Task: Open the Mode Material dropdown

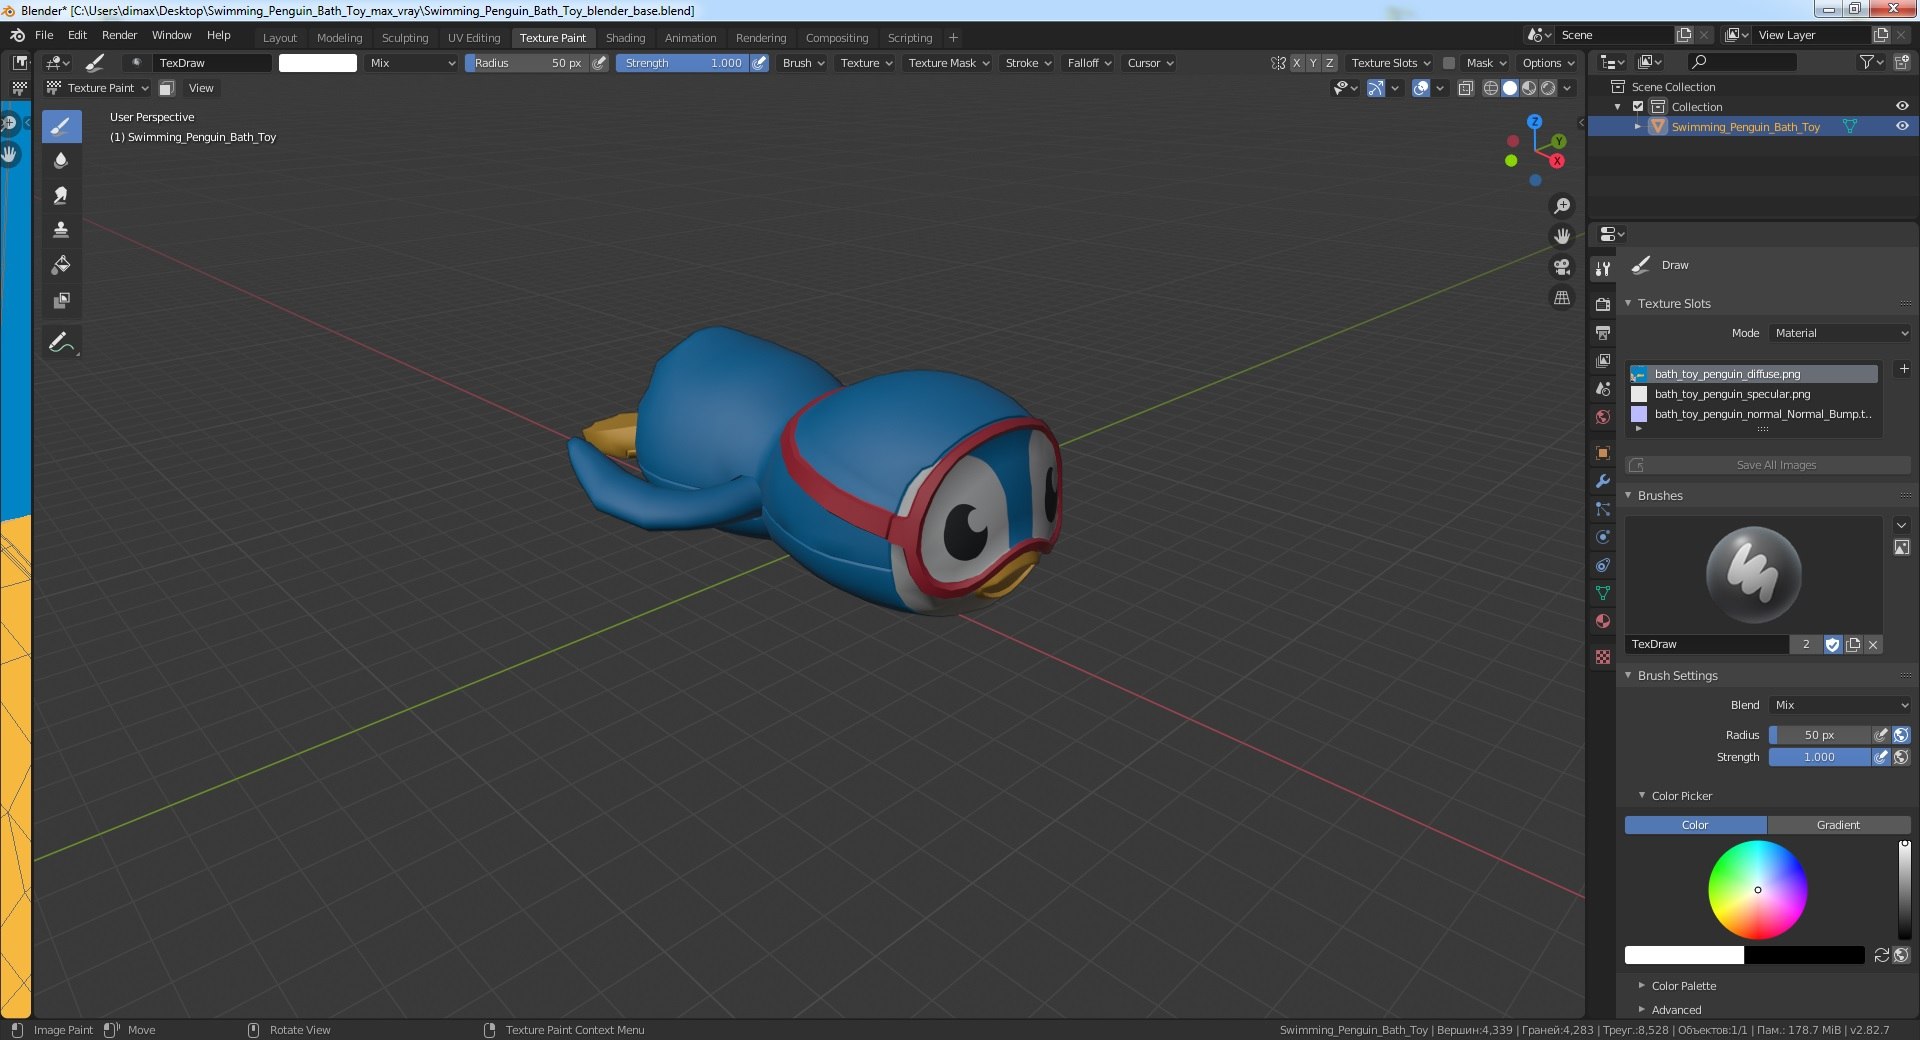Action: [1840, 333]
